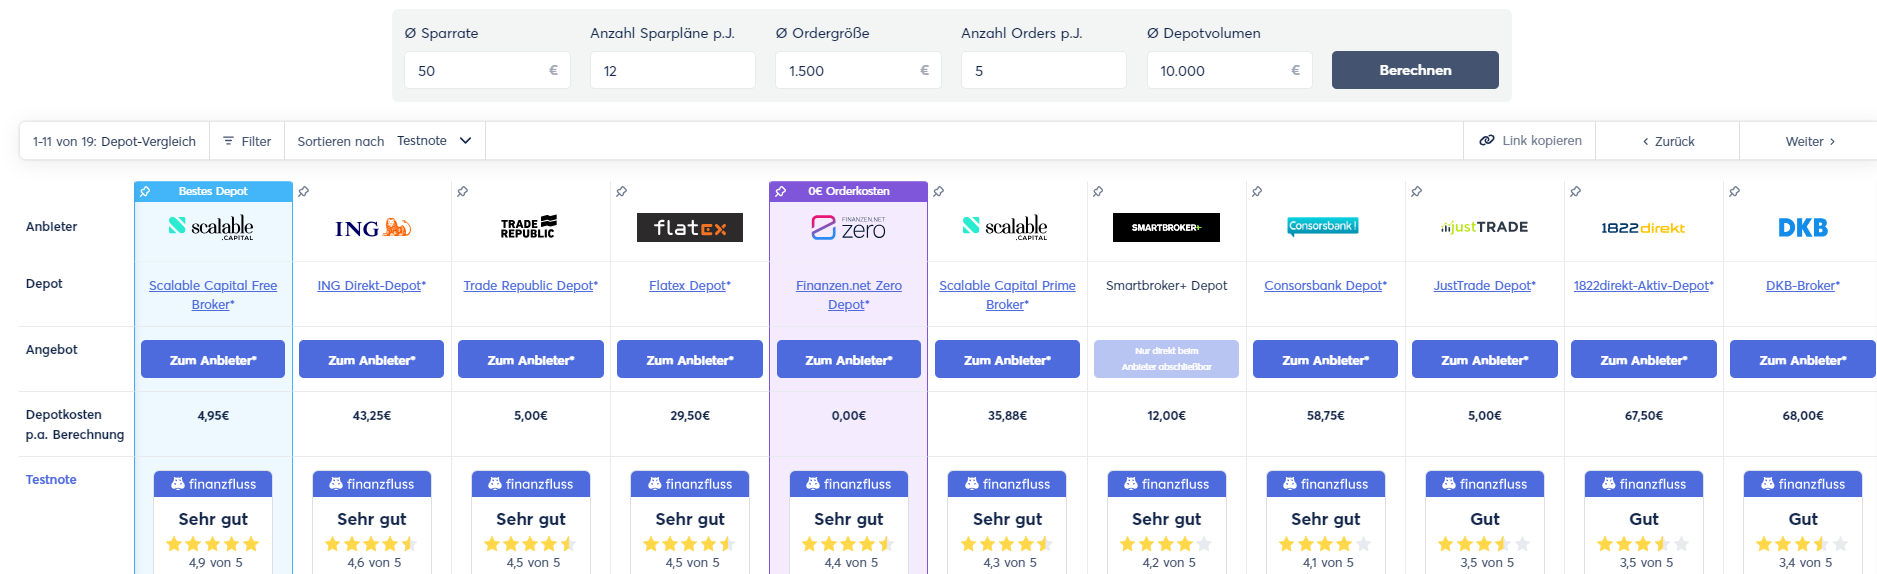This screenshot has height=574, width=1877.
Task: Focus the Depotvolumen input field
Action: (x=1229, y=70)
